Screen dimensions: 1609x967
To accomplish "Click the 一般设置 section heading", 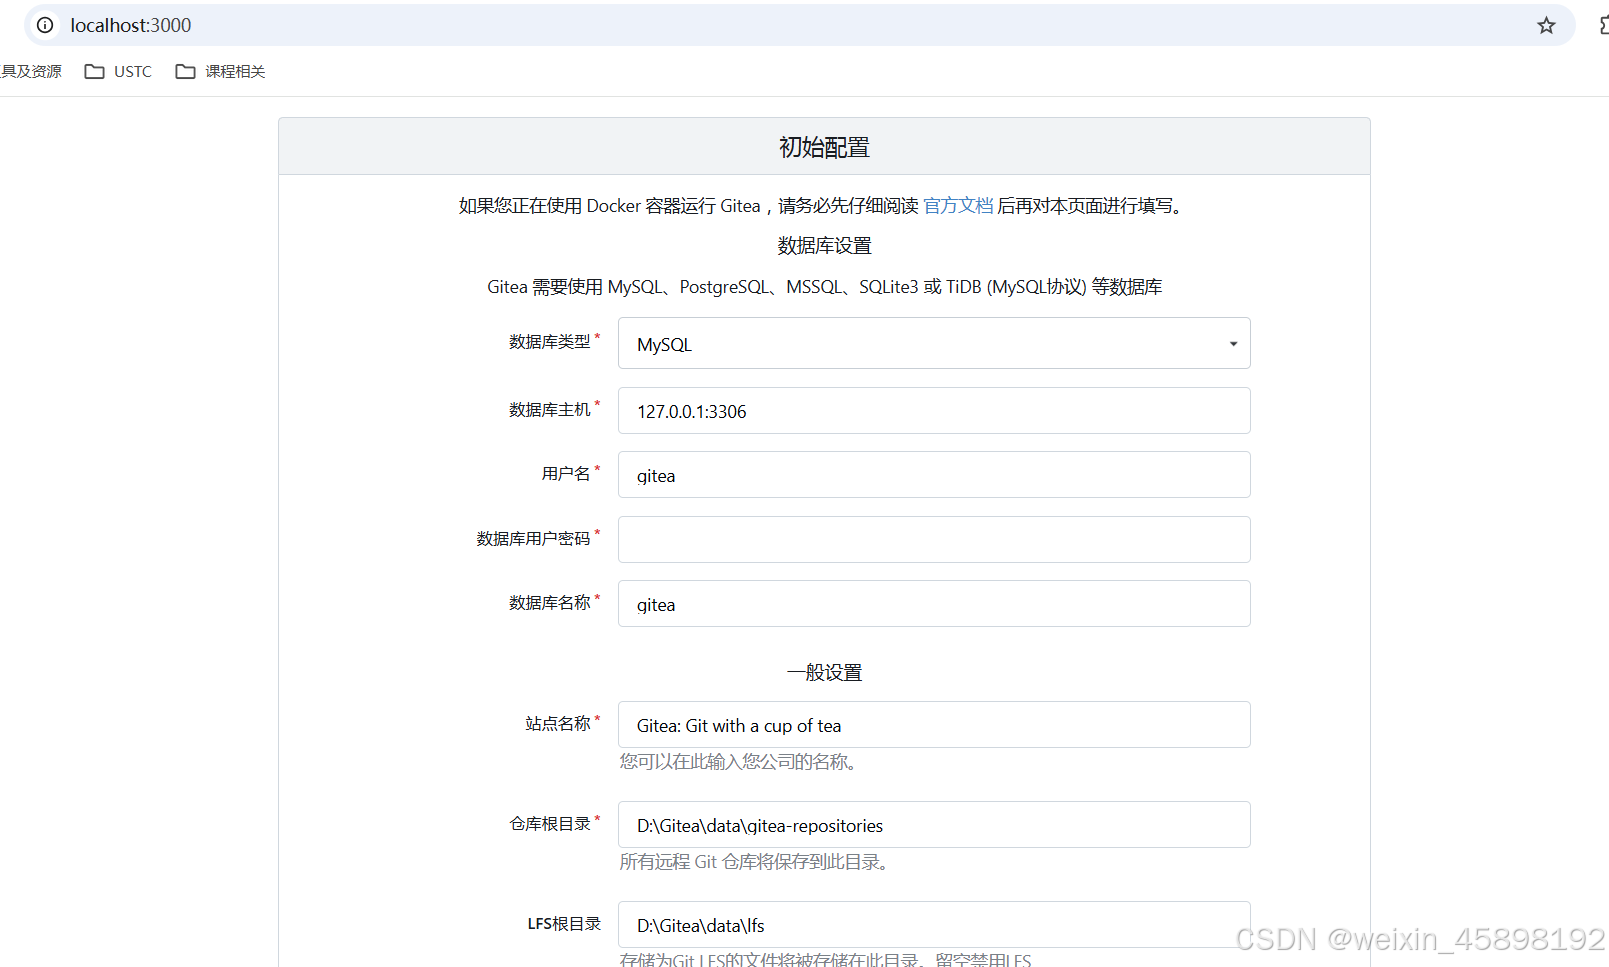I will pyautogui.click(x=824, y=672).
